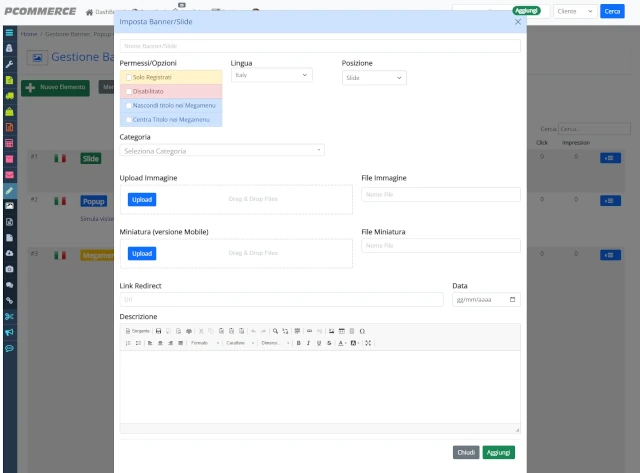640x473 pixels.
Task: Click the File Miniatura Nome File field
Action: 441,245
